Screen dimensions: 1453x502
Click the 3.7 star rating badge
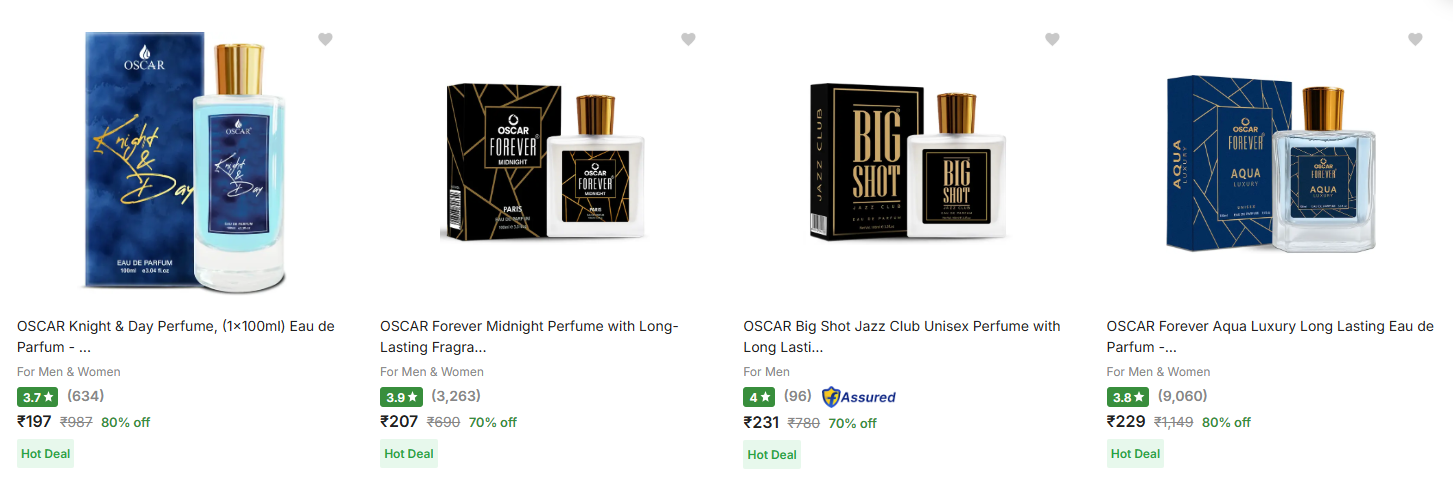tap(39, 397)
